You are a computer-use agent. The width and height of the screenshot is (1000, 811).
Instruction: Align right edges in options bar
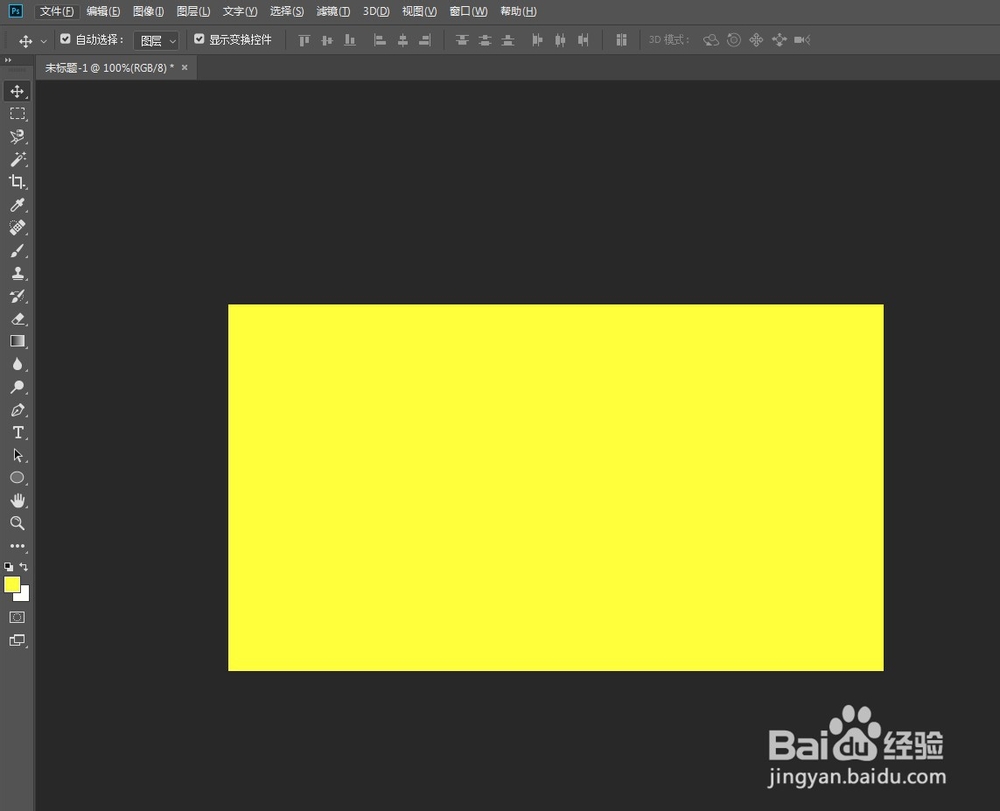coord(425,40)
